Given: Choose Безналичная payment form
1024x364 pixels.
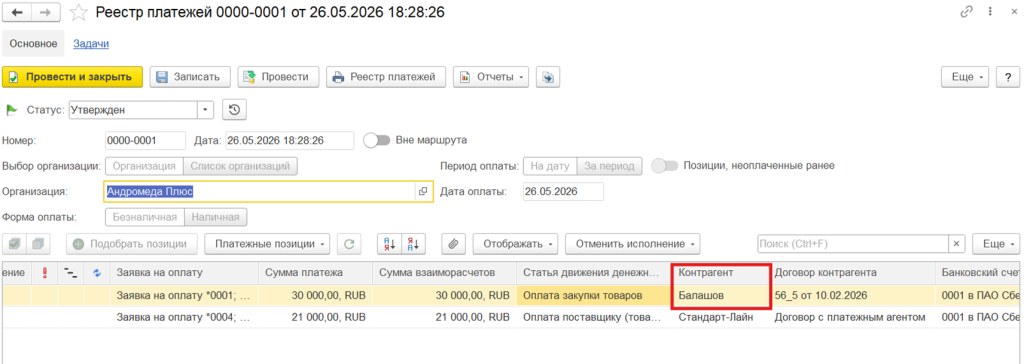Looking at the screenshot, I should click(x=145, y=216).
